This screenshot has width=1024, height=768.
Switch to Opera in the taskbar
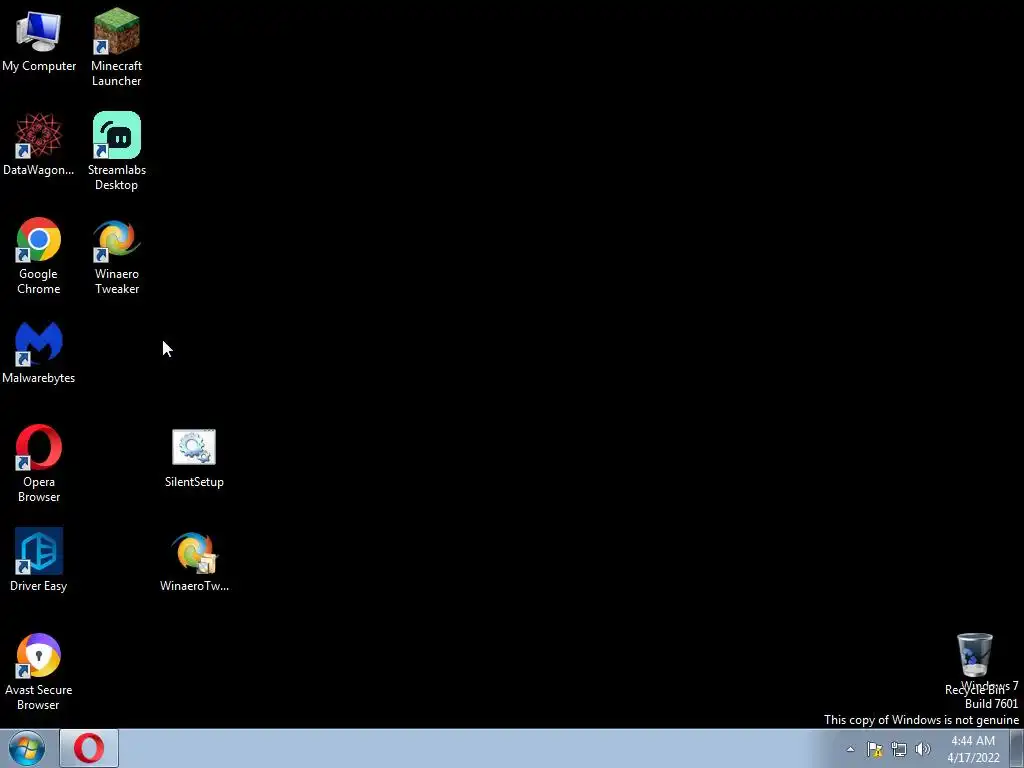(x=89, y=748)
